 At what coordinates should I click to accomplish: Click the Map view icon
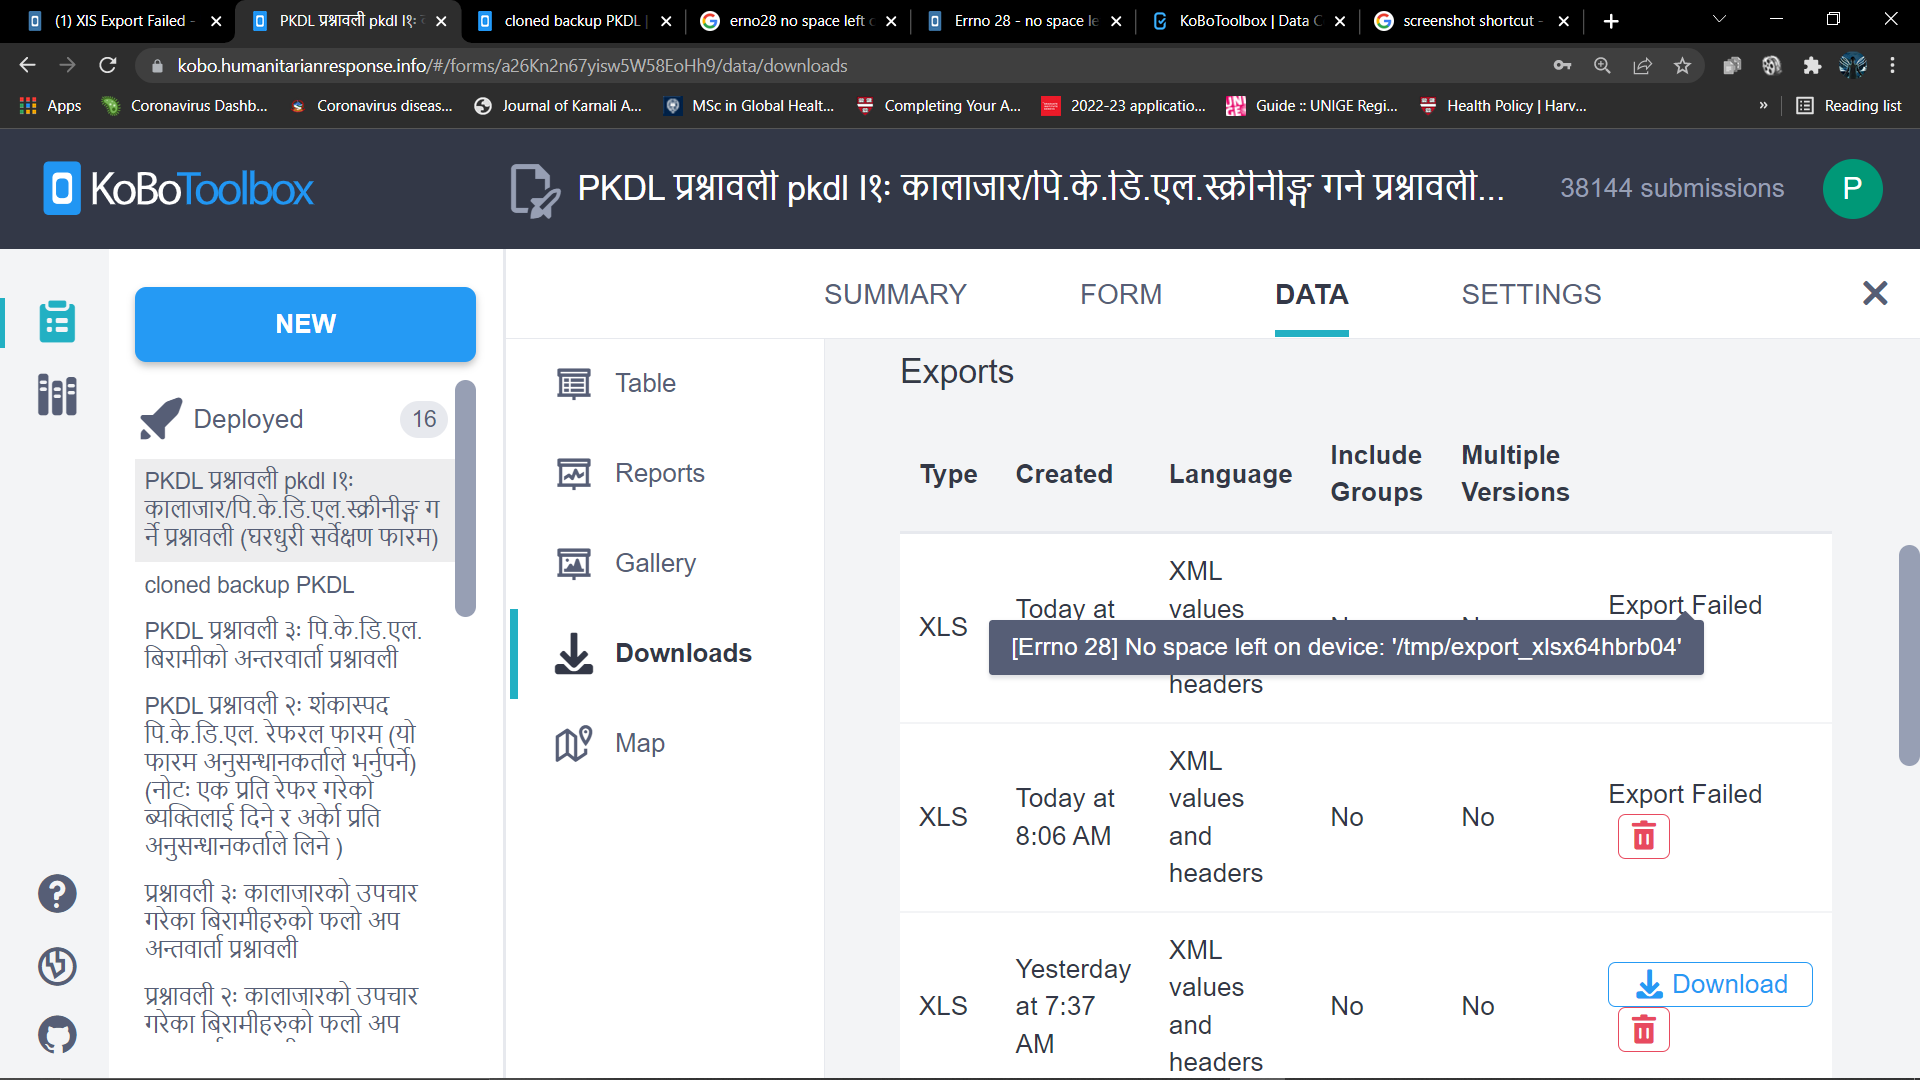click(573, 743)
